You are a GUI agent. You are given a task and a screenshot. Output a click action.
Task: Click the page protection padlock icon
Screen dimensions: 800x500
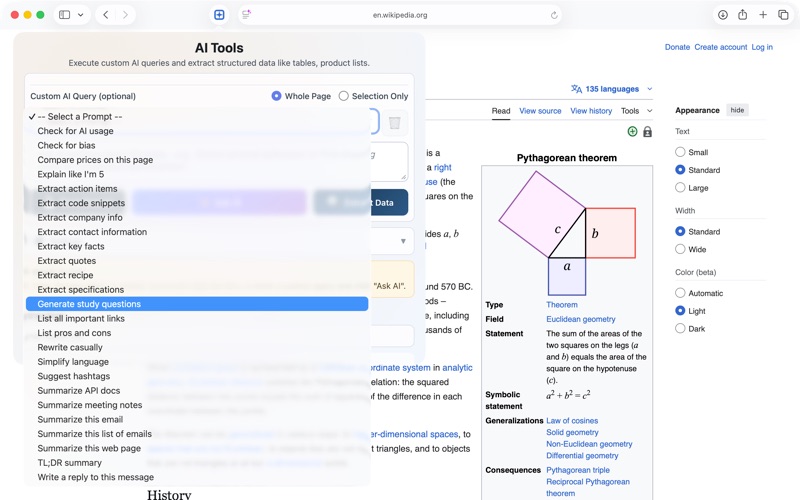[x=647, y=132]
